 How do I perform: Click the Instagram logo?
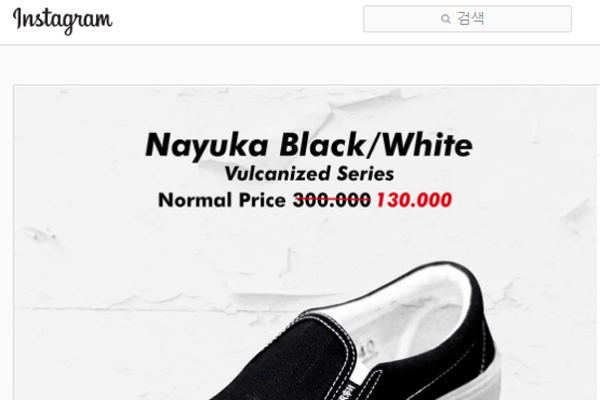[63, 20]
